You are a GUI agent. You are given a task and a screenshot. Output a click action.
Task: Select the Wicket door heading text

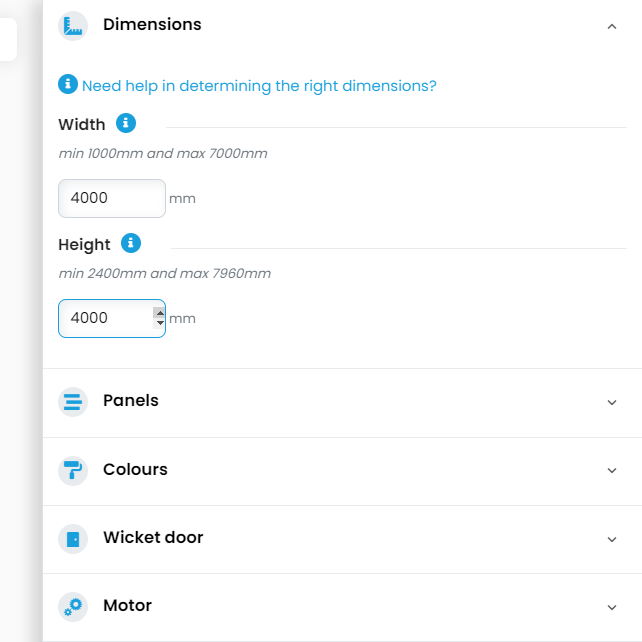(x=153, y=538)
